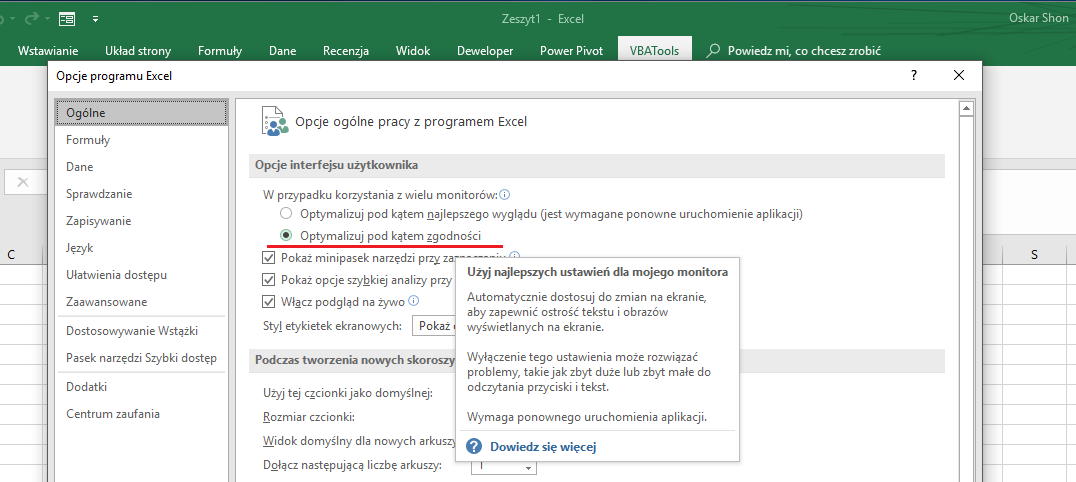Click the info icon next to multi-monitor label
1076x482 pixels.
click(505, 195)
